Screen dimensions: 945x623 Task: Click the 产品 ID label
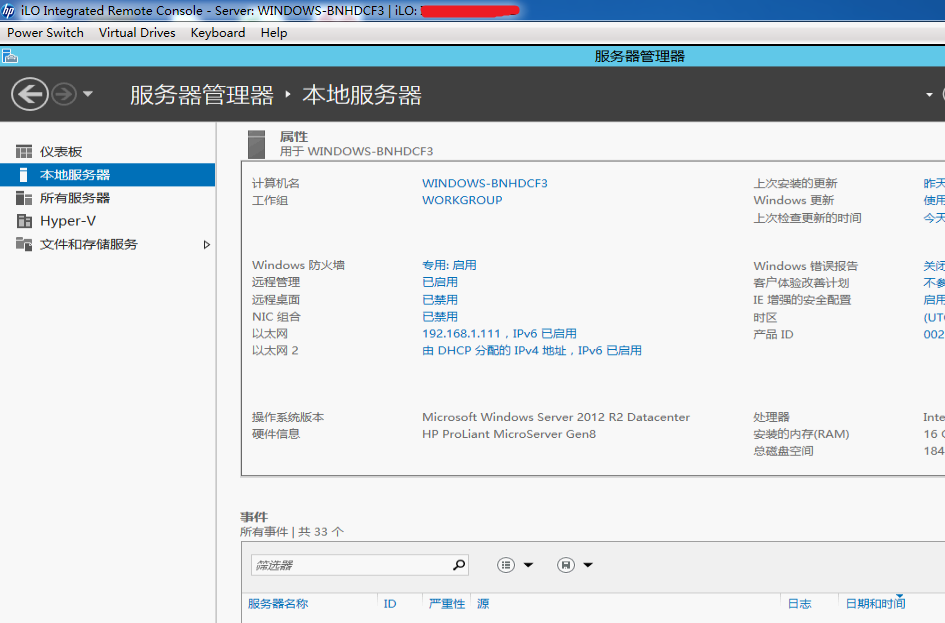coord(773,334)
